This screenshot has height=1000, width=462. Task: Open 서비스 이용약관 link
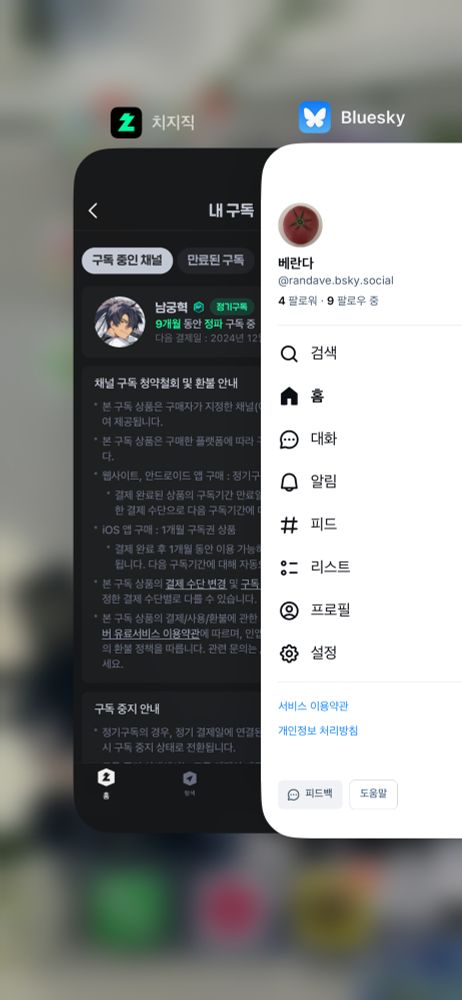click(x=313, y=706)
